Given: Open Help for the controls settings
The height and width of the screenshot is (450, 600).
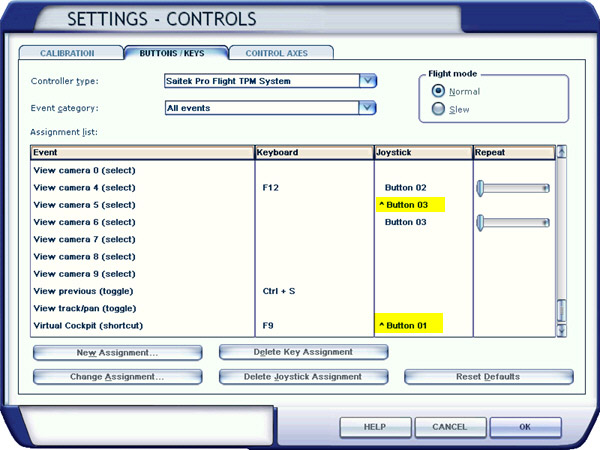Looking at the screenshot, I should click(x=375, y=427).
